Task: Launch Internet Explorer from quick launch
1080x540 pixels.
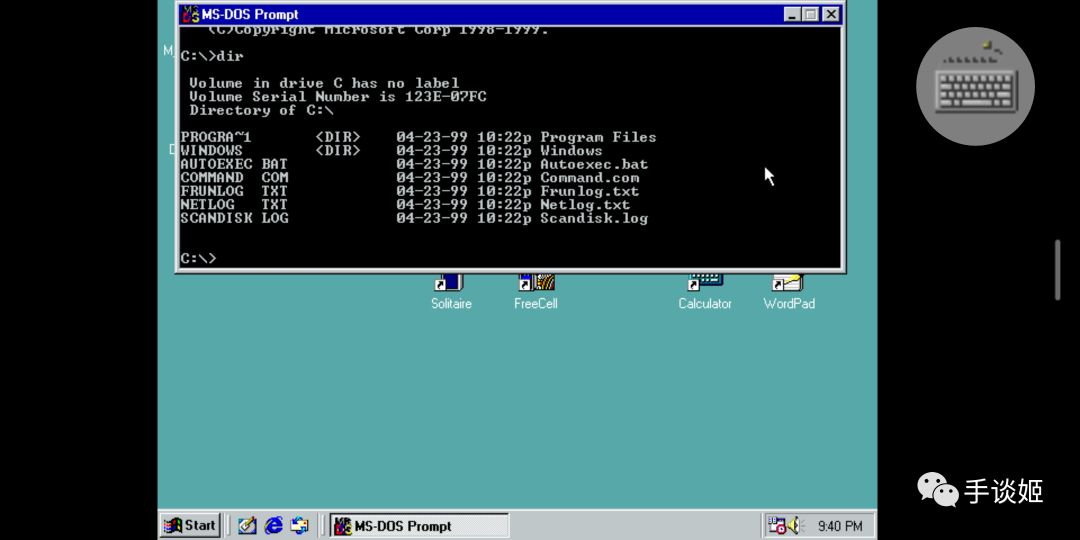Action: [273, 526]
